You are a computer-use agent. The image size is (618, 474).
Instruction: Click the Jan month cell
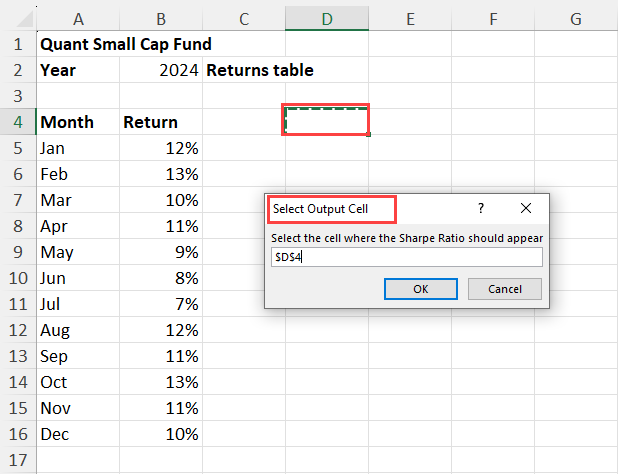coord(78,148)
